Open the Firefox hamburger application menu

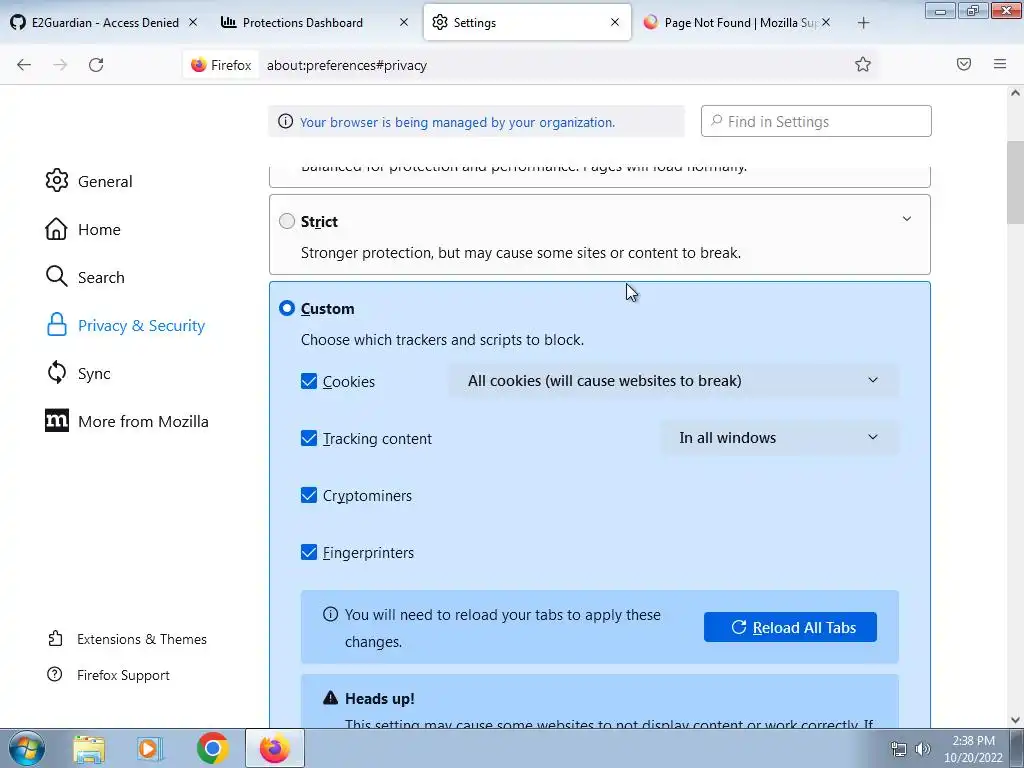1000,64
